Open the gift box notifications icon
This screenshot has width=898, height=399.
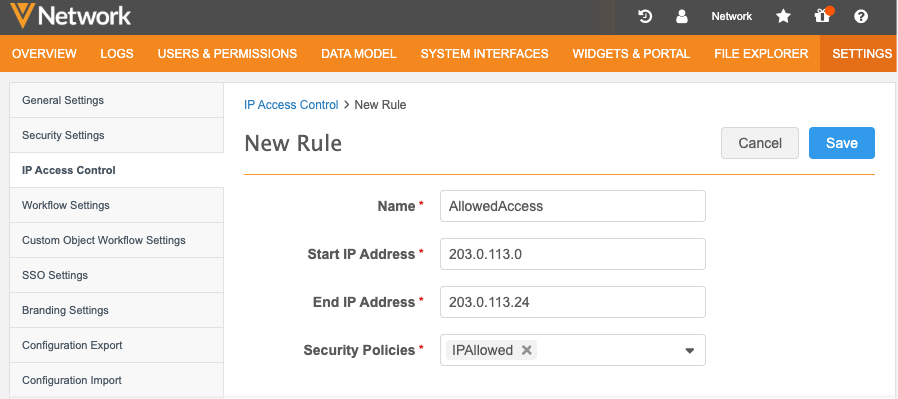pyautogui.click(x=822, y=16)
